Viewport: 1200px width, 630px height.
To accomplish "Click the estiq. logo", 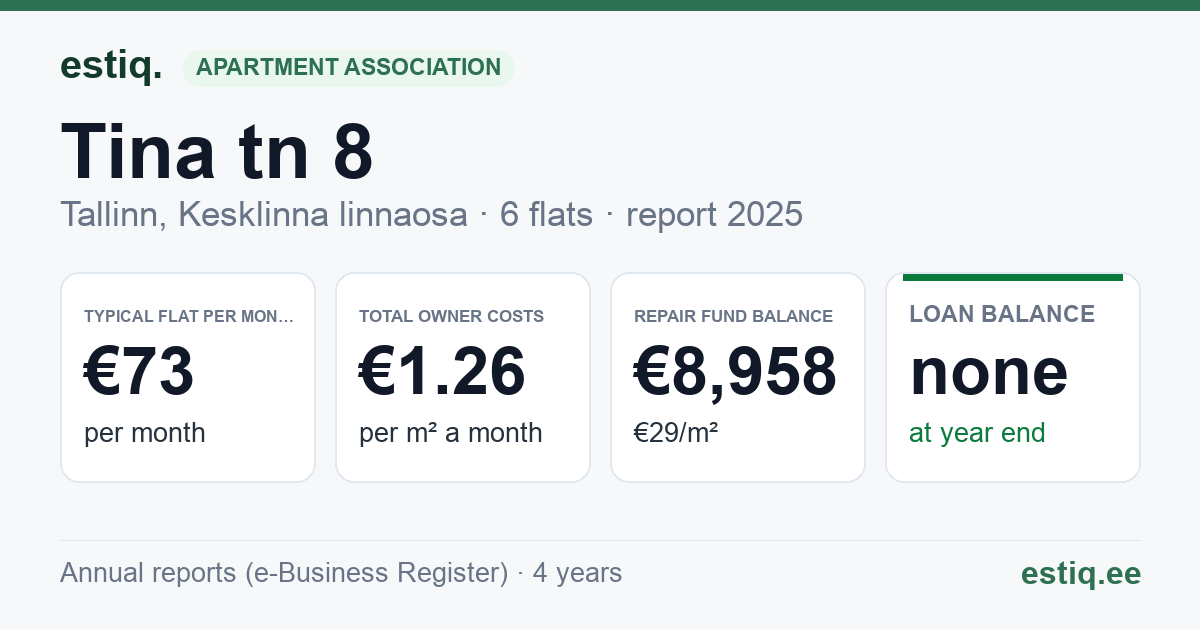I will point(111,66).
